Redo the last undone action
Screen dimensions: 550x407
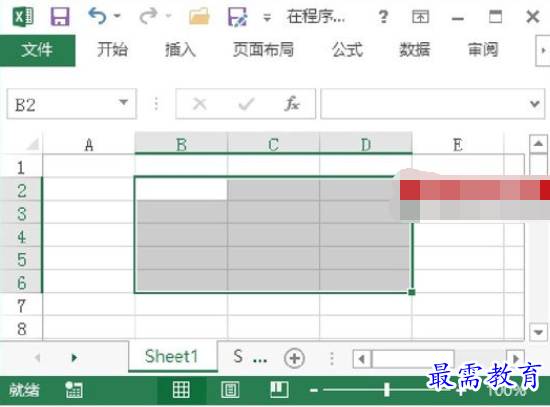point(148,16)
